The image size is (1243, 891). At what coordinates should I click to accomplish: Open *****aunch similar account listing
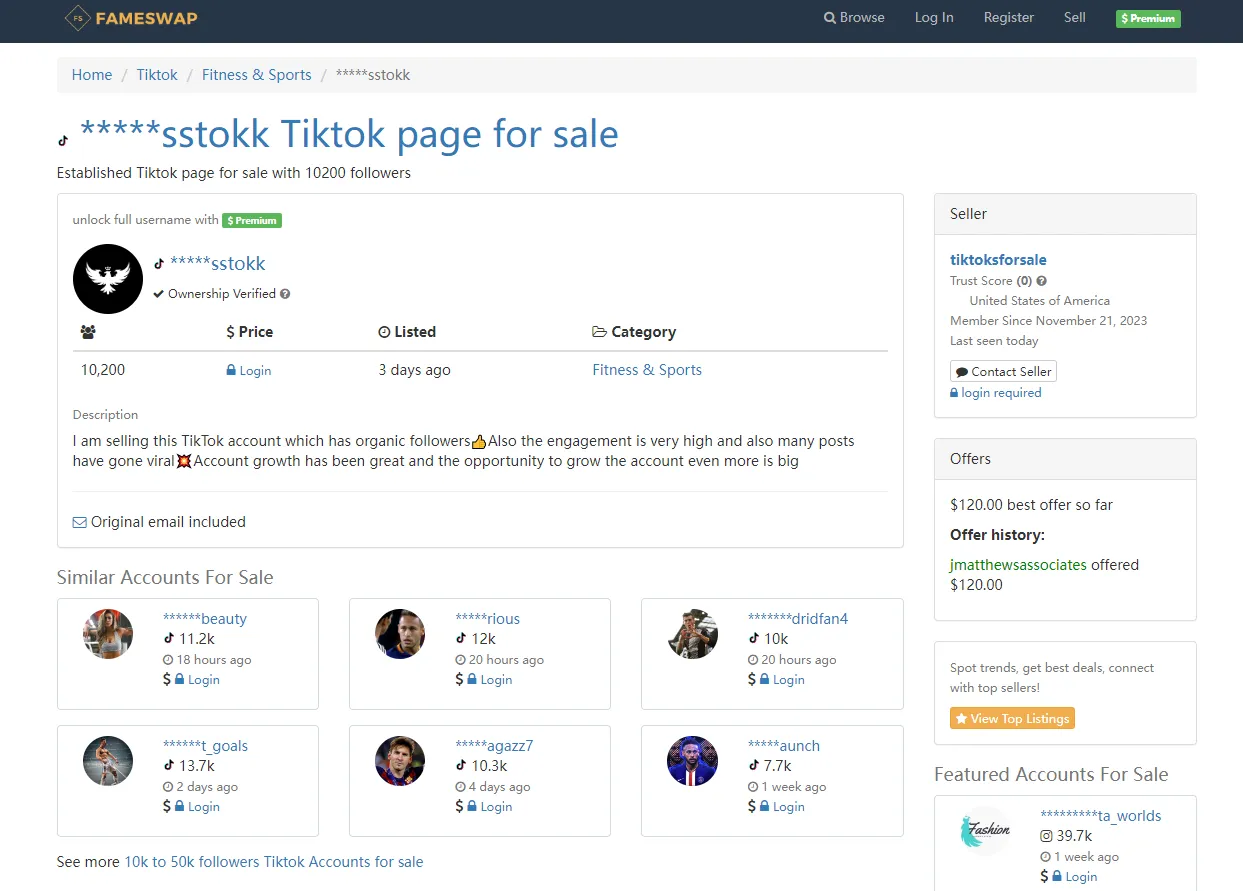(x=784, y=746)
